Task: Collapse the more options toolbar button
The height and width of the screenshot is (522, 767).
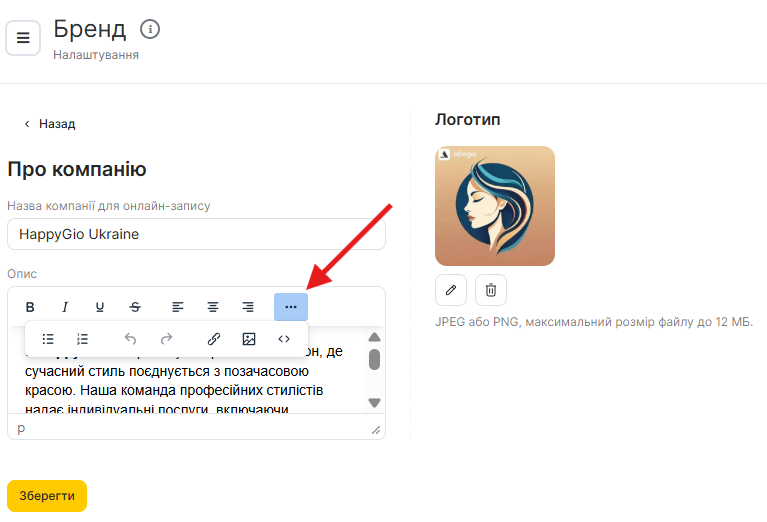Action: click(x=291, y=307)
